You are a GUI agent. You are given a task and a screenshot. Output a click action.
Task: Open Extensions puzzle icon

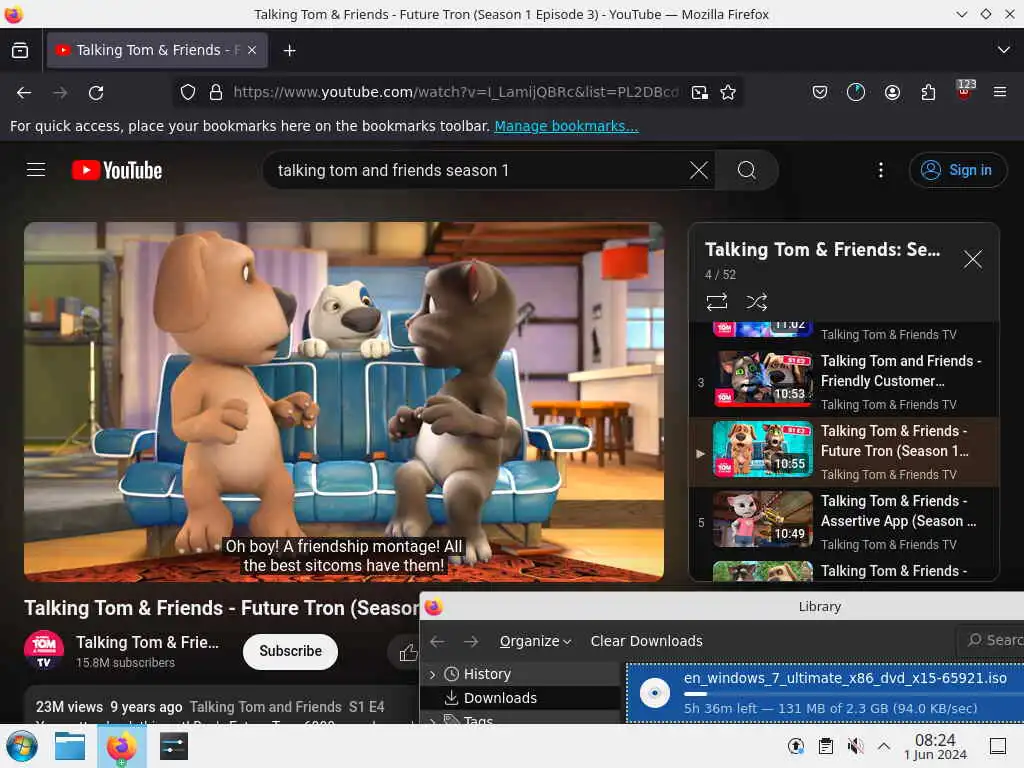[x=928, y=93]
